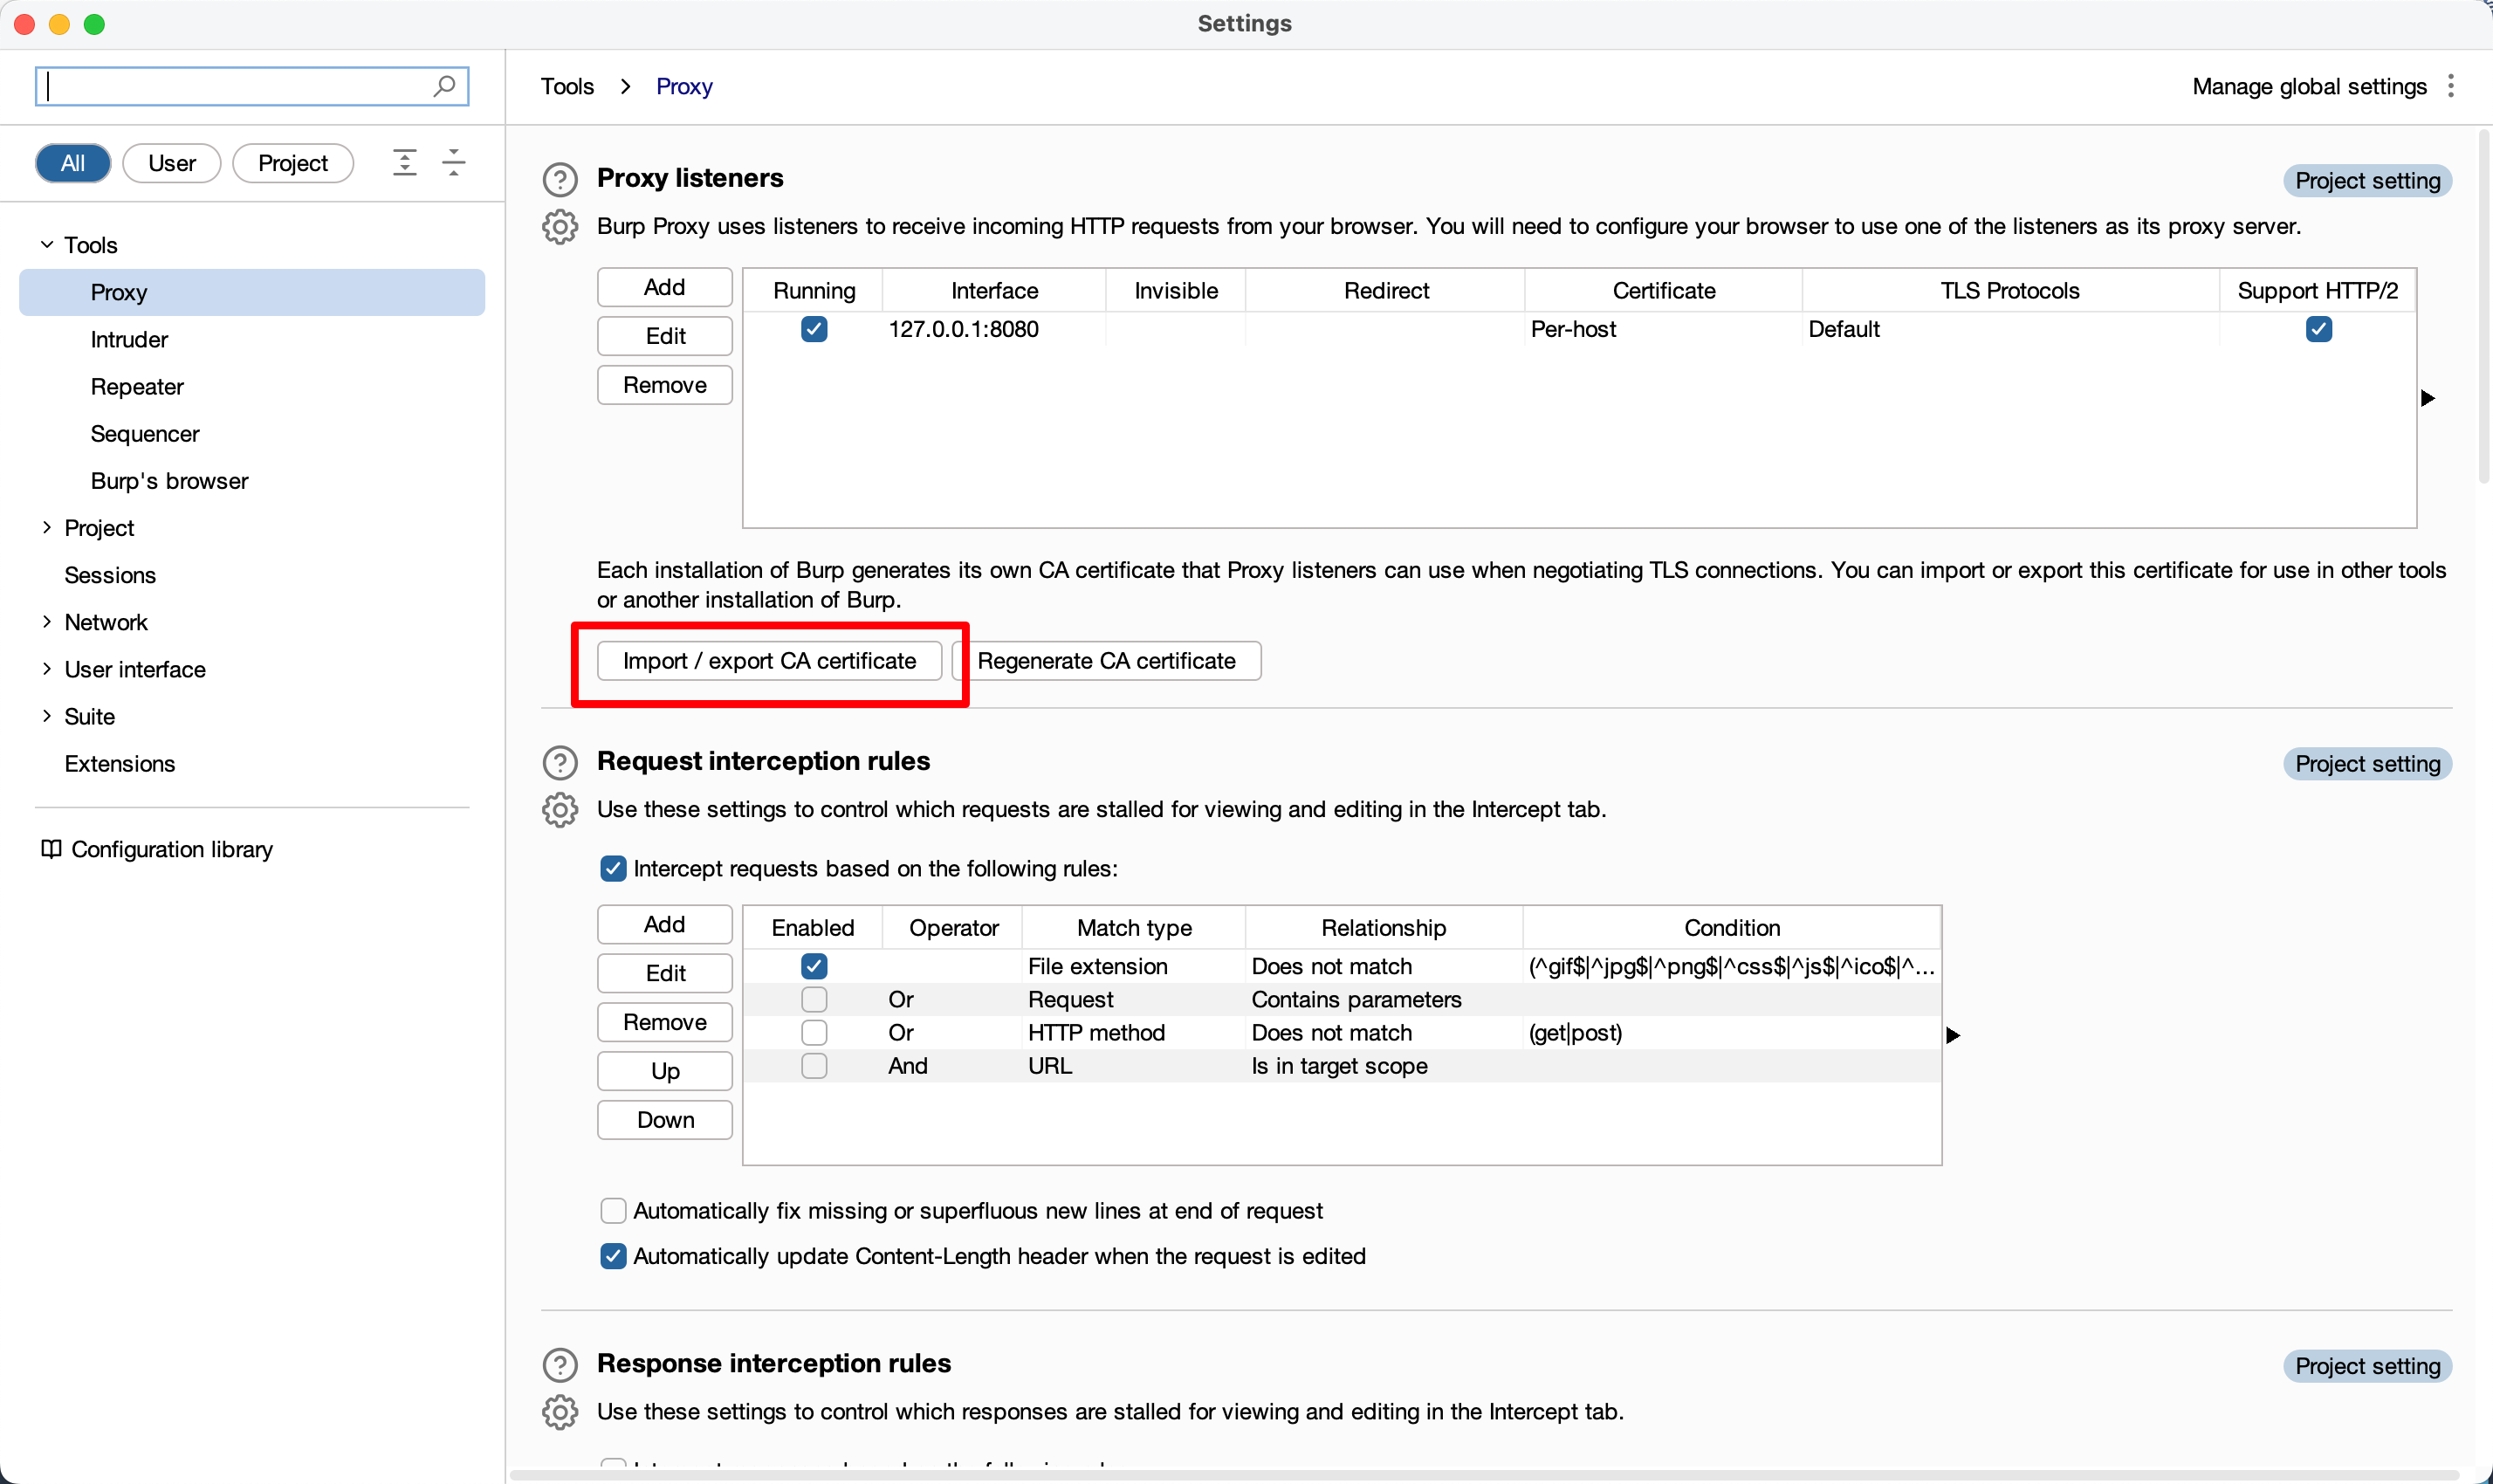Image resolution: width=2493 pixels, height=1484 pixels.
Task: Click the Certificate column header
Action: [x=1663, y=290]
